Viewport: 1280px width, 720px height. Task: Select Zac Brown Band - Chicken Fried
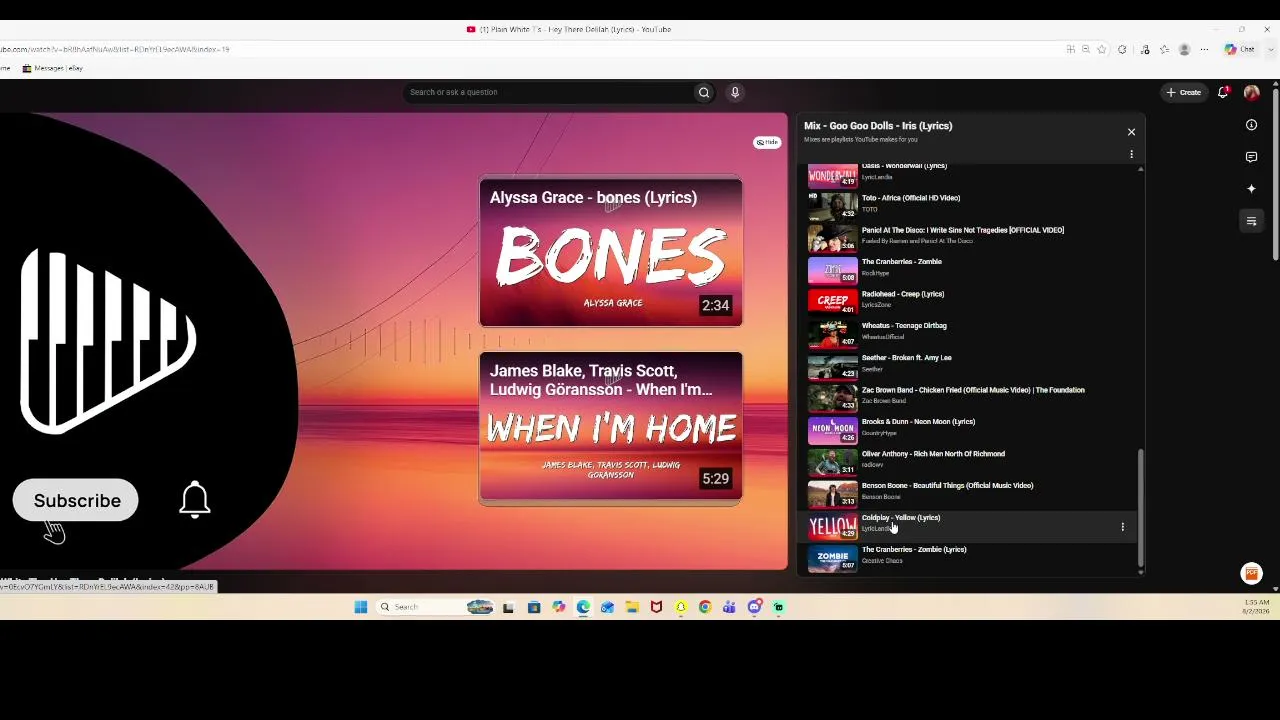click(x=970, y=397)
